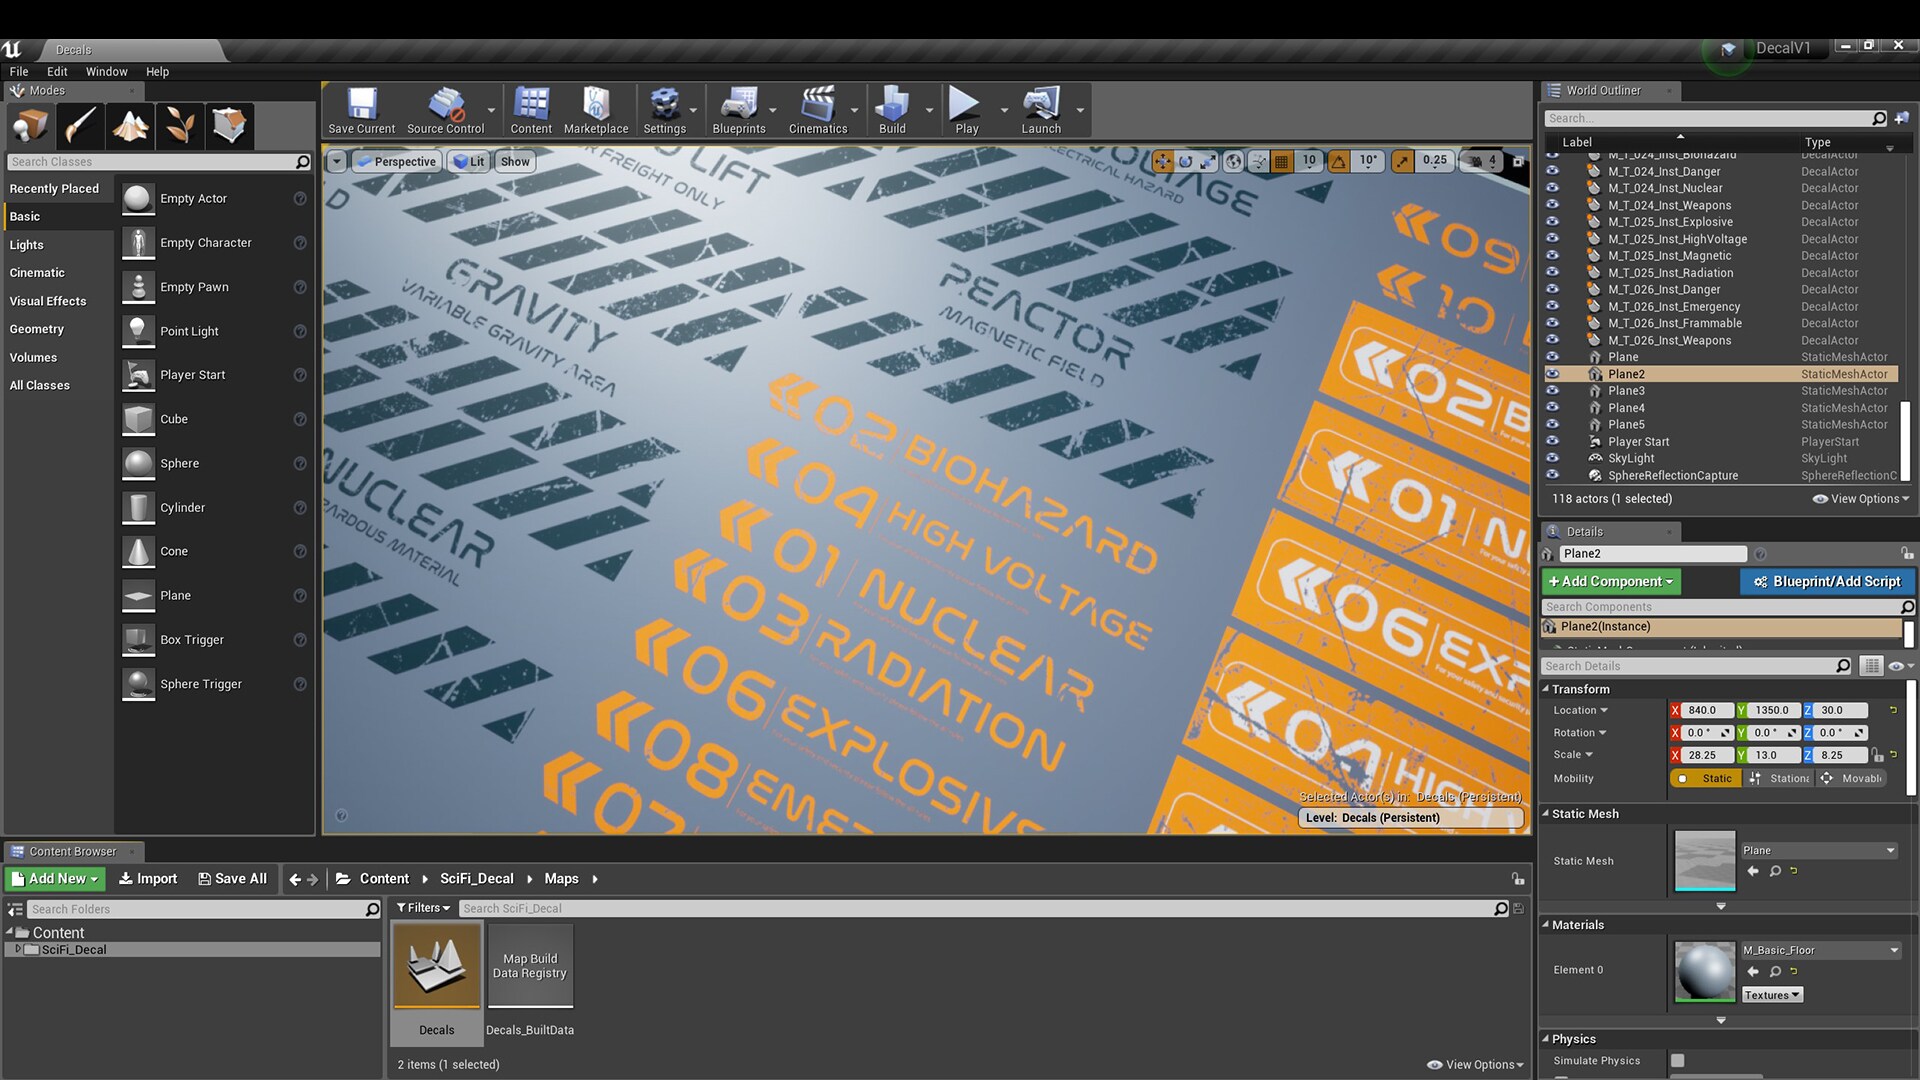Open View Options in World Outliner
Screen dimensions: 1920x1080
[1859, 498]
